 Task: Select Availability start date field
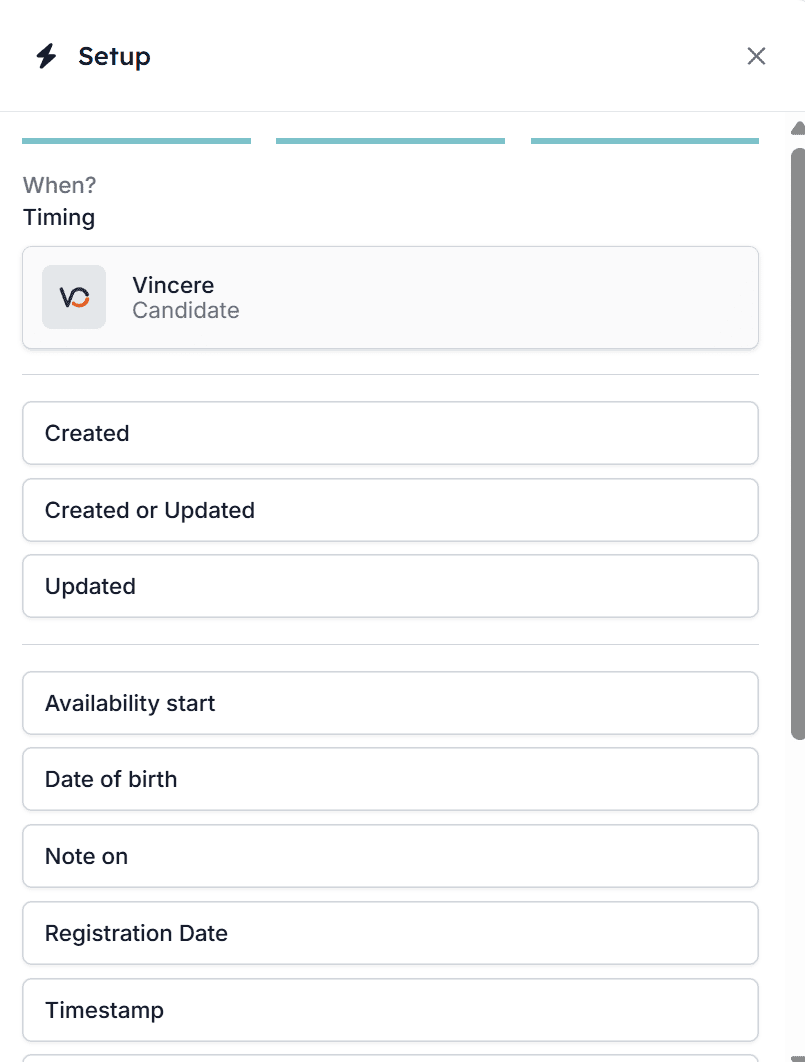[x=390, y=703]
